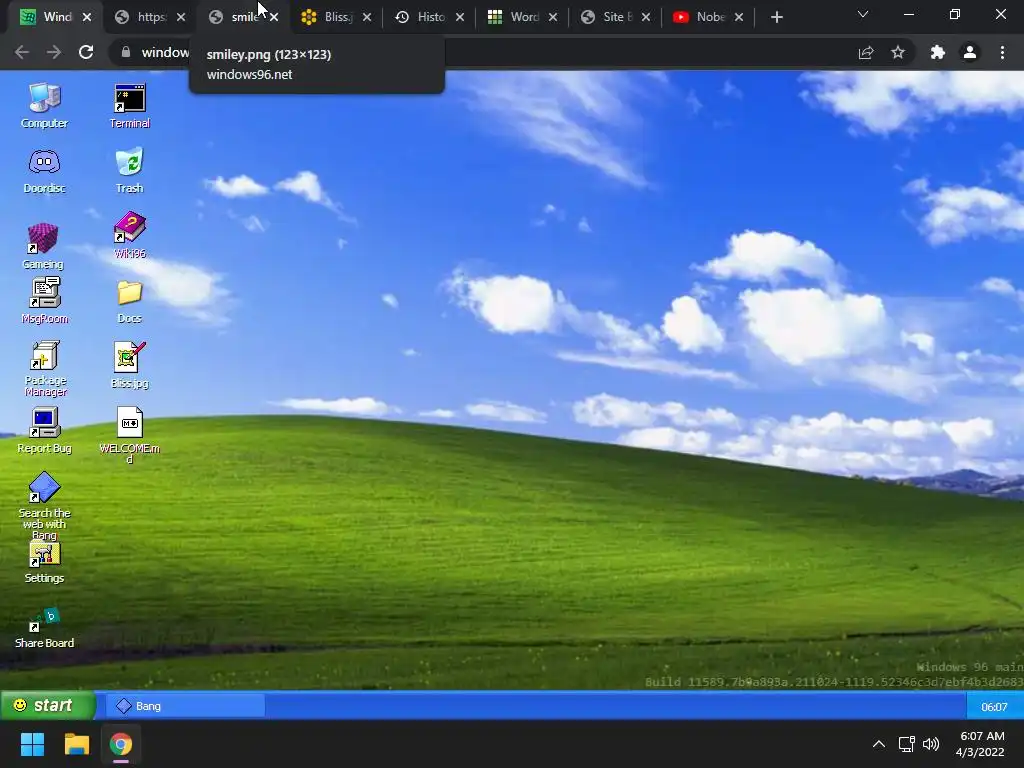Open the Chrome profile icon

[970, 52]
